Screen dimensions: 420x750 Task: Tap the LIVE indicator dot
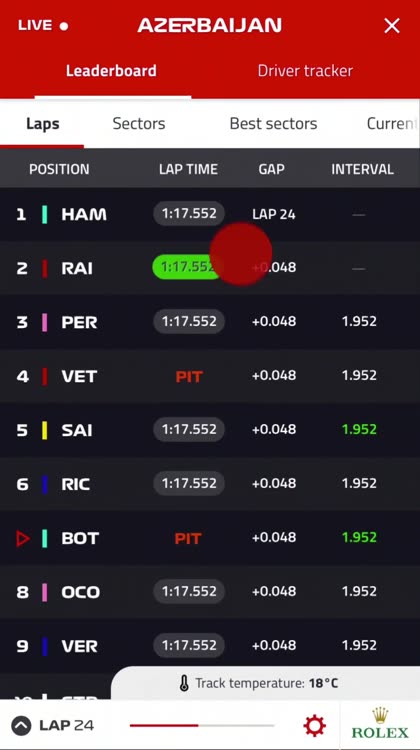64,26
